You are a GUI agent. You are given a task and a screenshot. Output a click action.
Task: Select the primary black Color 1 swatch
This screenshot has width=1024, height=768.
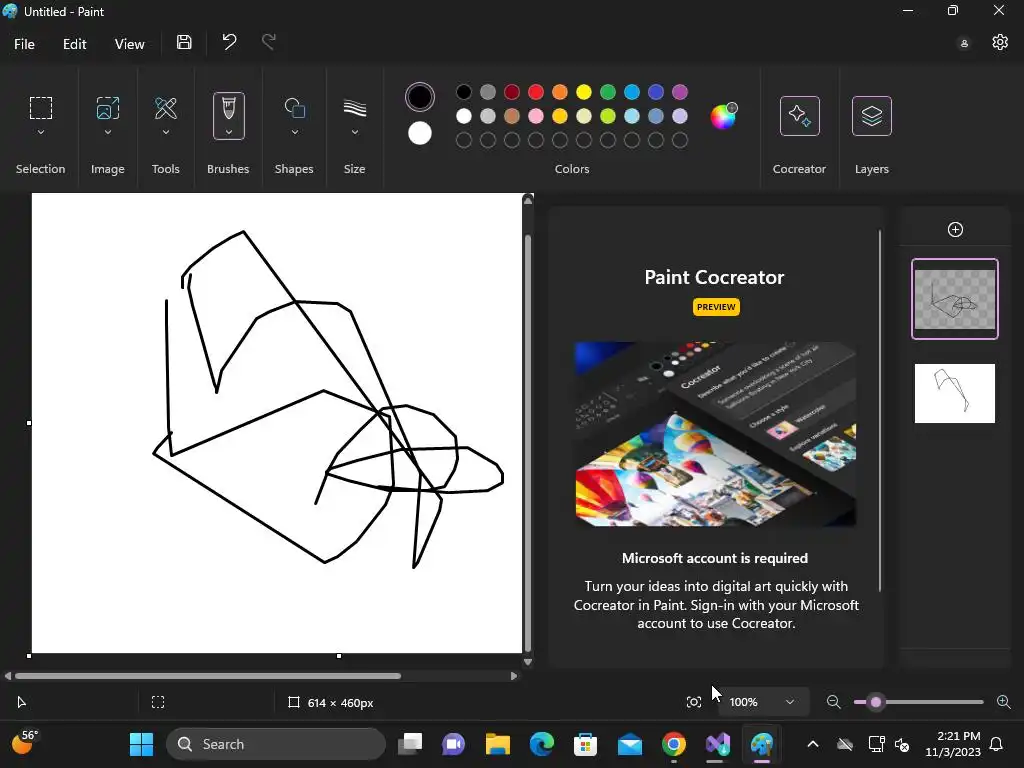pos(420,97)
